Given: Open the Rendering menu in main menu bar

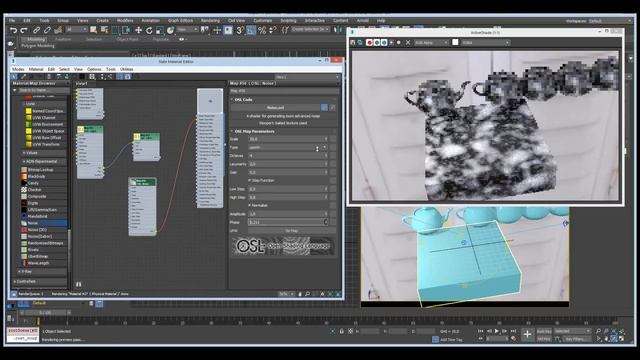Looking at the screenshot, I should [x=210, y=20].
